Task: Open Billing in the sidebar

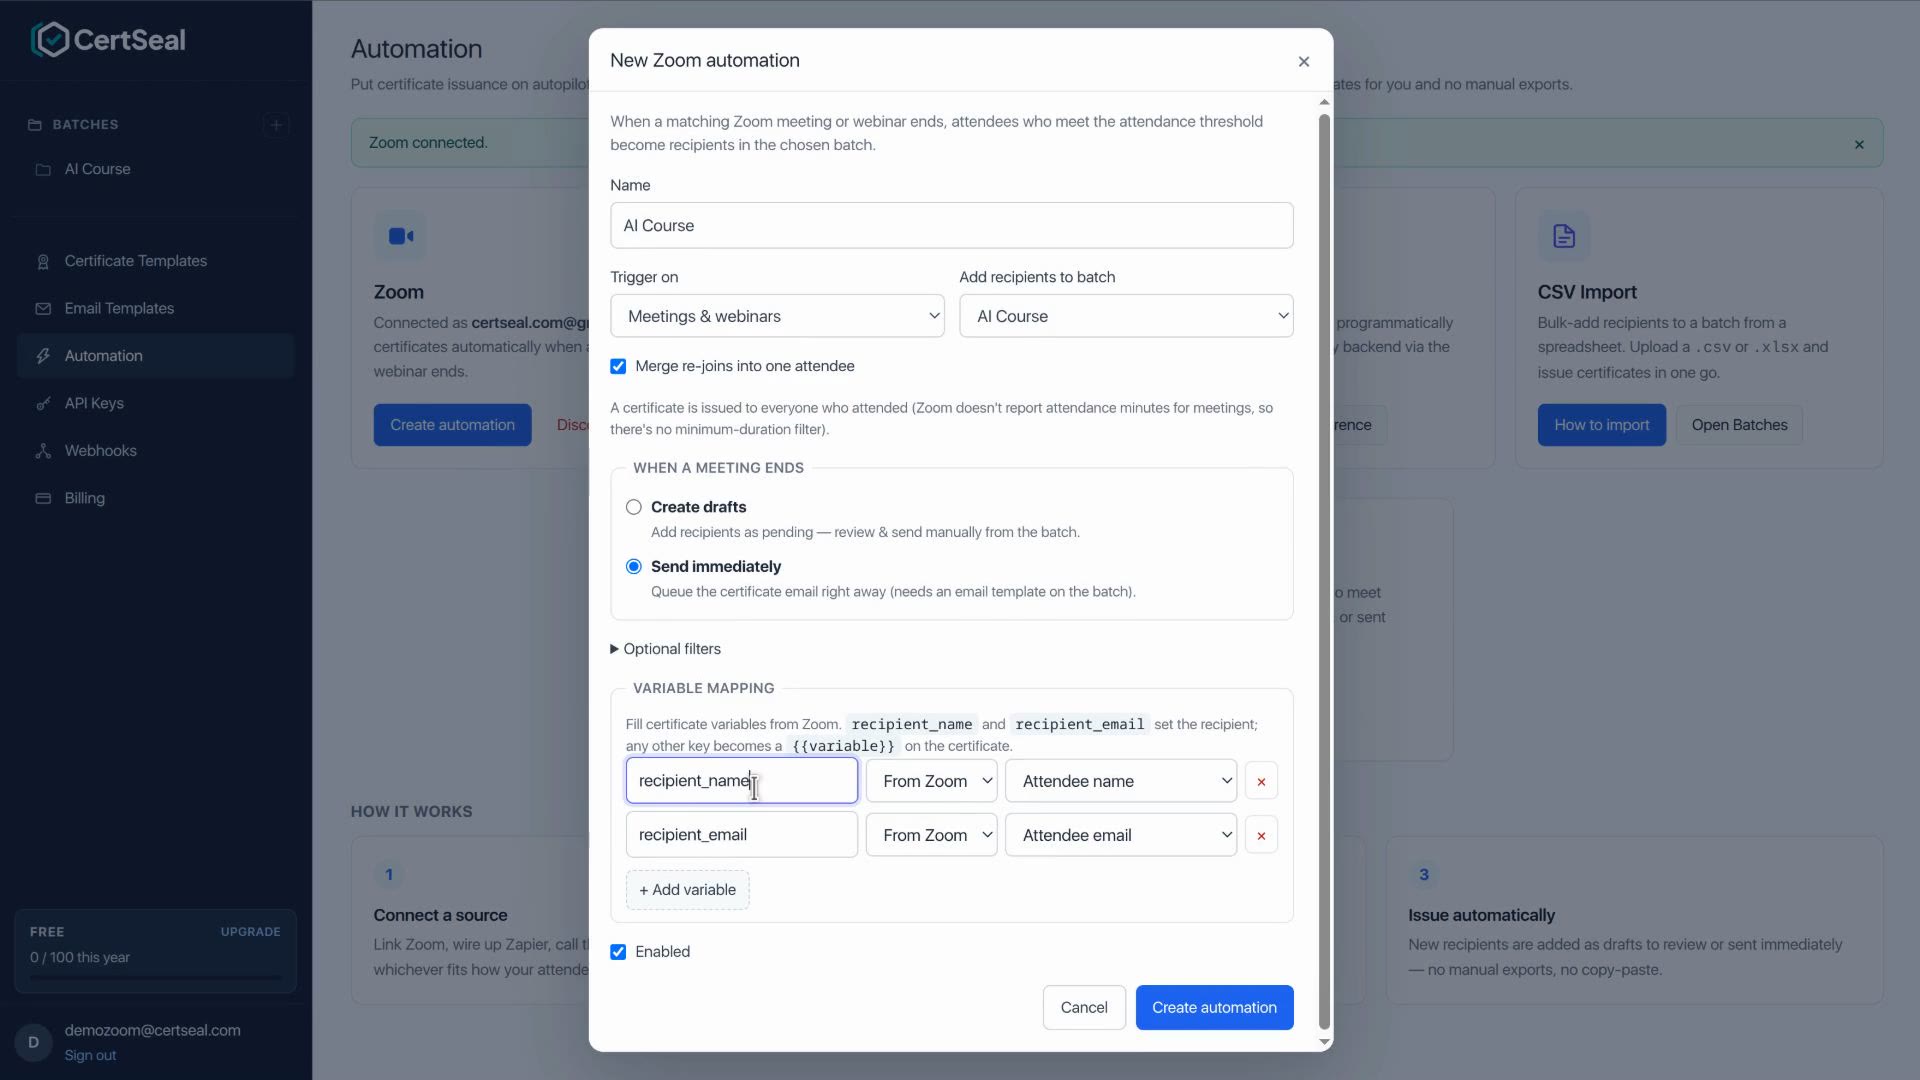Action: 155,498
